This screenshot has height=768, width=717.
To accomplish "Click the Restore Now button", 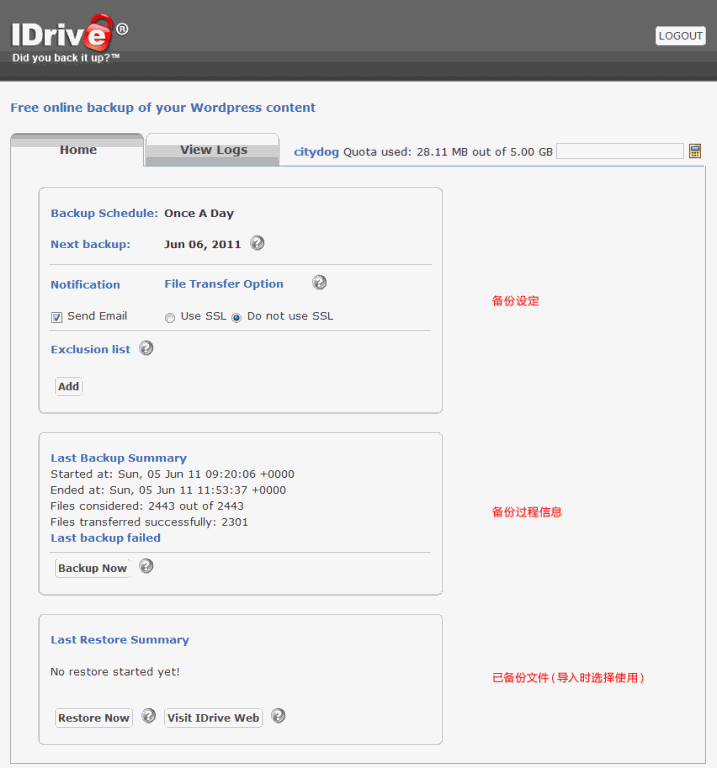I will click(x=93, y=718).
